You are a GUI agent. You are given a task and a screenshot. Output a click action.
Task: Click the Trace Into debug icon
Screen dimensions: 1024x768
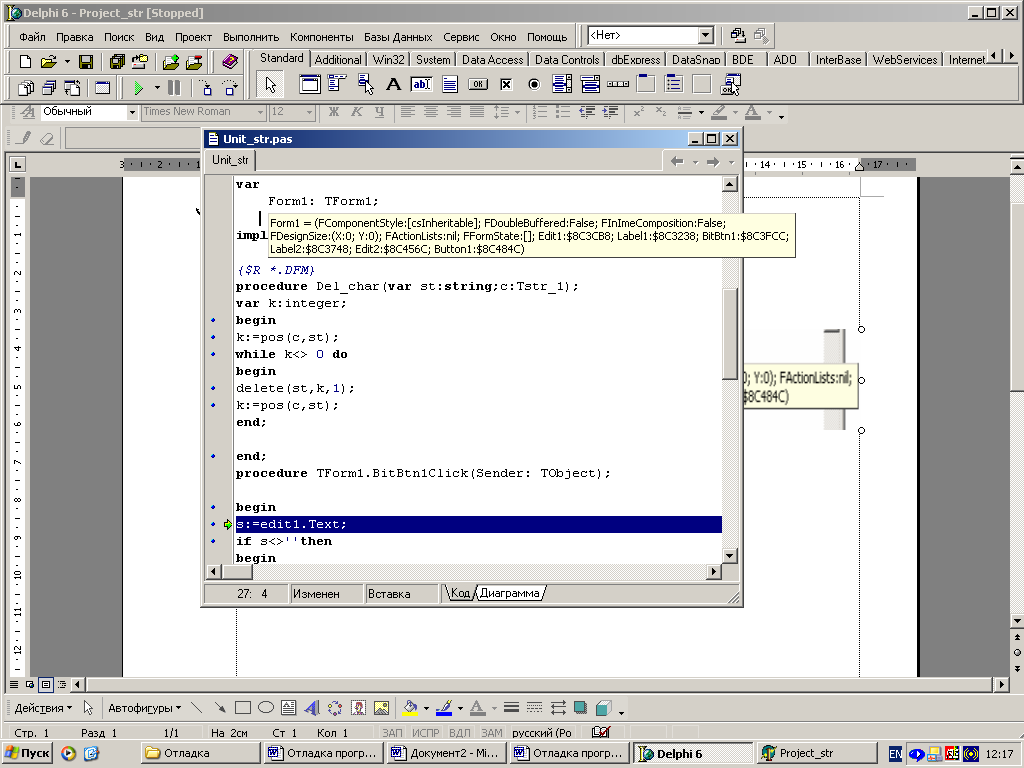click(x=206, y=88)
